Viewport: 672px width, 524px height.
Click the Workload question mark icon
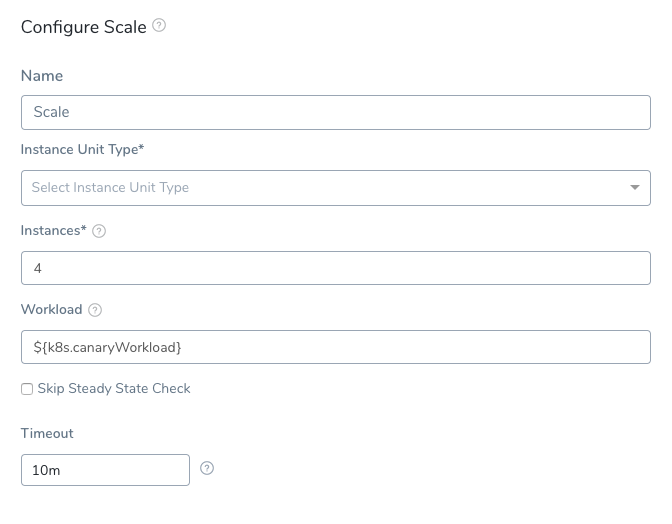(x=95, y=310)
